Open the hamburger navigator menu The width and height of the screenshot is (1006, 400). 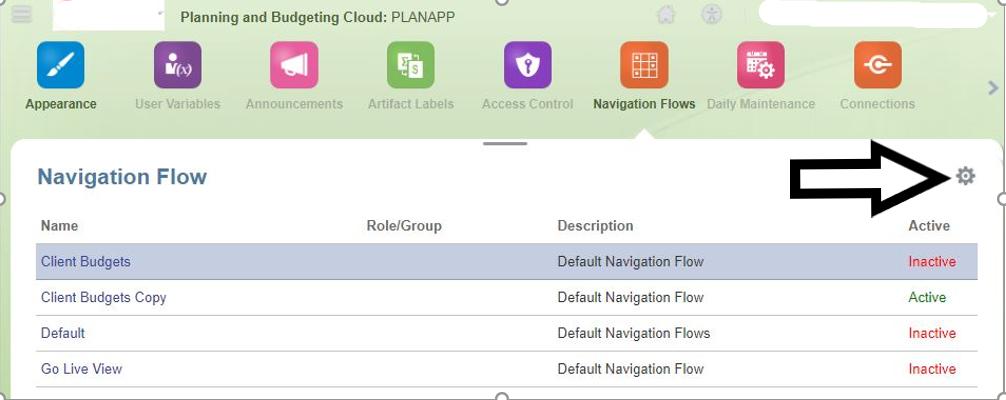click(x=21, y=13)
